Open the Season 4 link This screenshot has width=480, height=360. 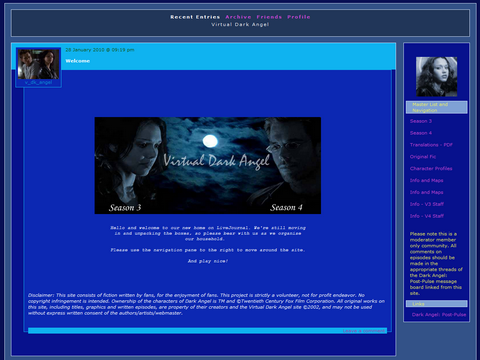[x=421, y=133]
